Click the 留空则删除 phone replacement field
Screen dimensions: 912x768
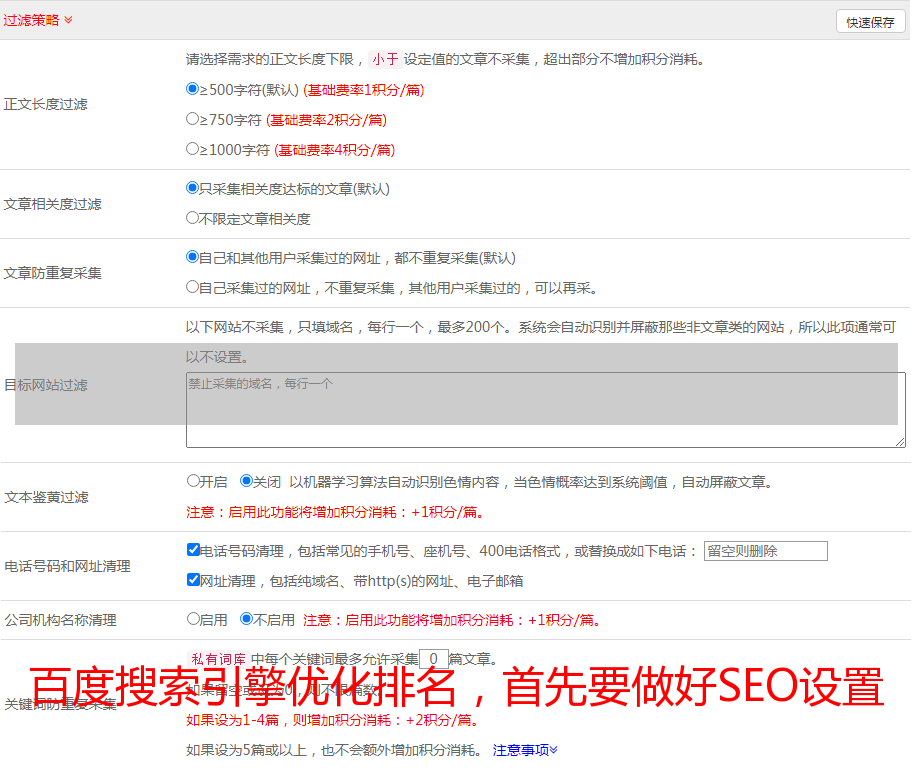pyautogui.click(x=765, y=551)
